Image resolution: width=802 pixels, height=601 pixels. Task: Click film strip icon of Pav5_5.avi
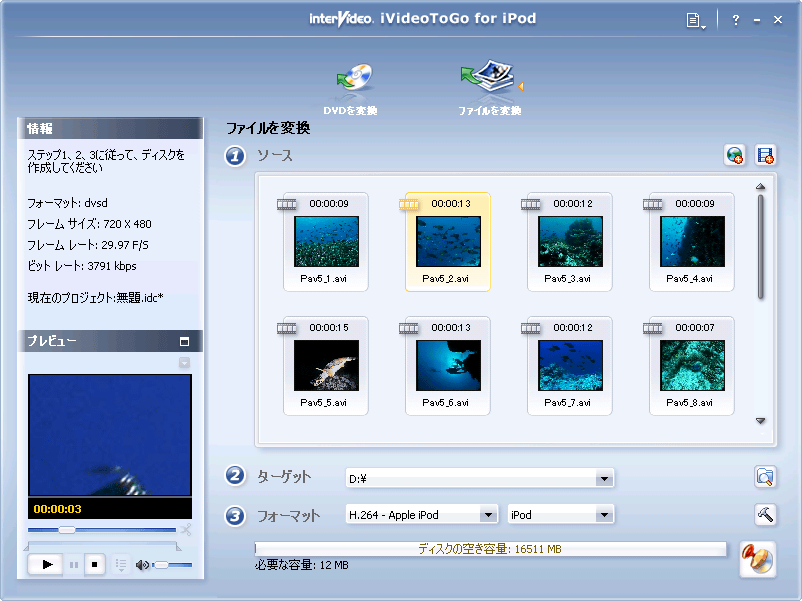(x=286, y=328)
